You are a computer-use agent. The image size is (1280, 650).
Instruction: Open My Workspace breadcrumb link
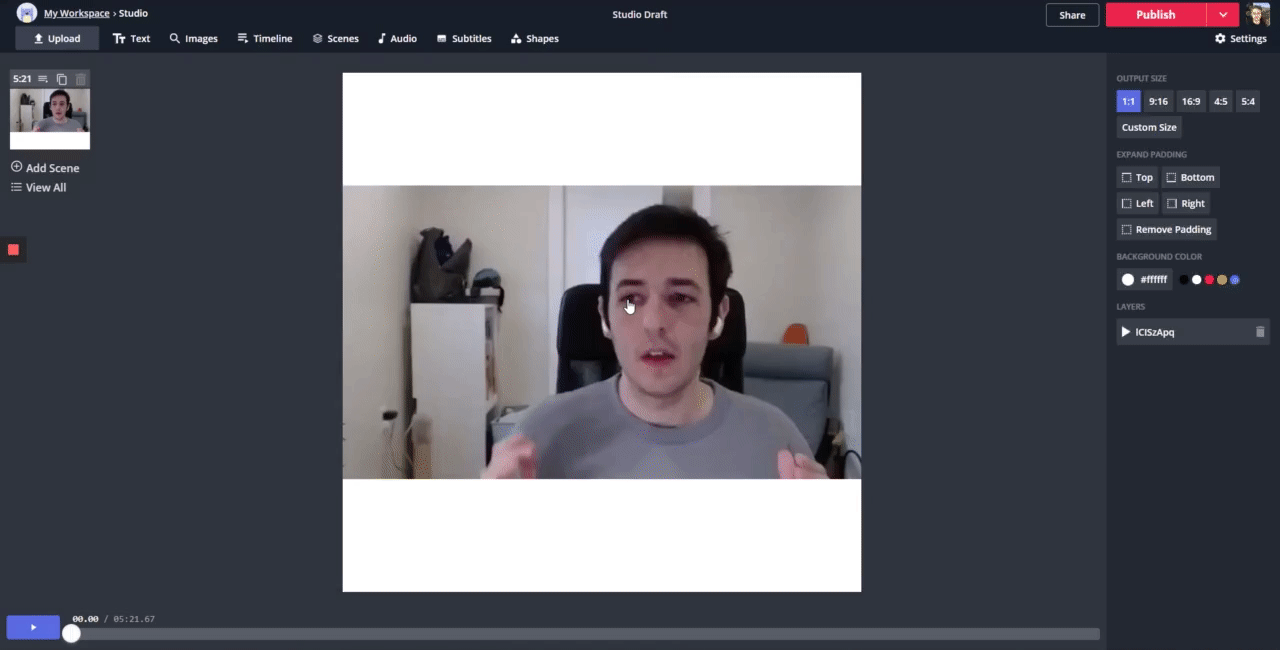pos(76,13)
